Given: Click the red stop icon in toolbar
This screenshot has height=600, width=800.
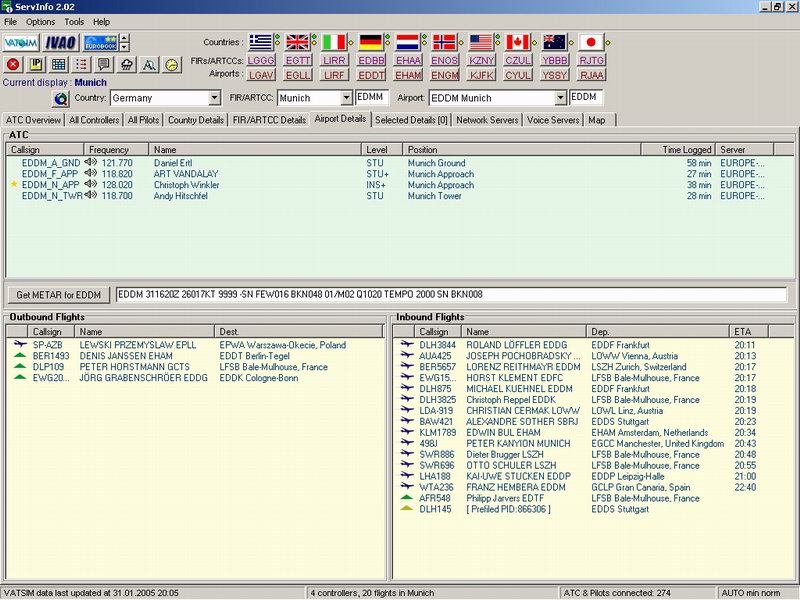Looking at the screenshot, I should 13,65.
